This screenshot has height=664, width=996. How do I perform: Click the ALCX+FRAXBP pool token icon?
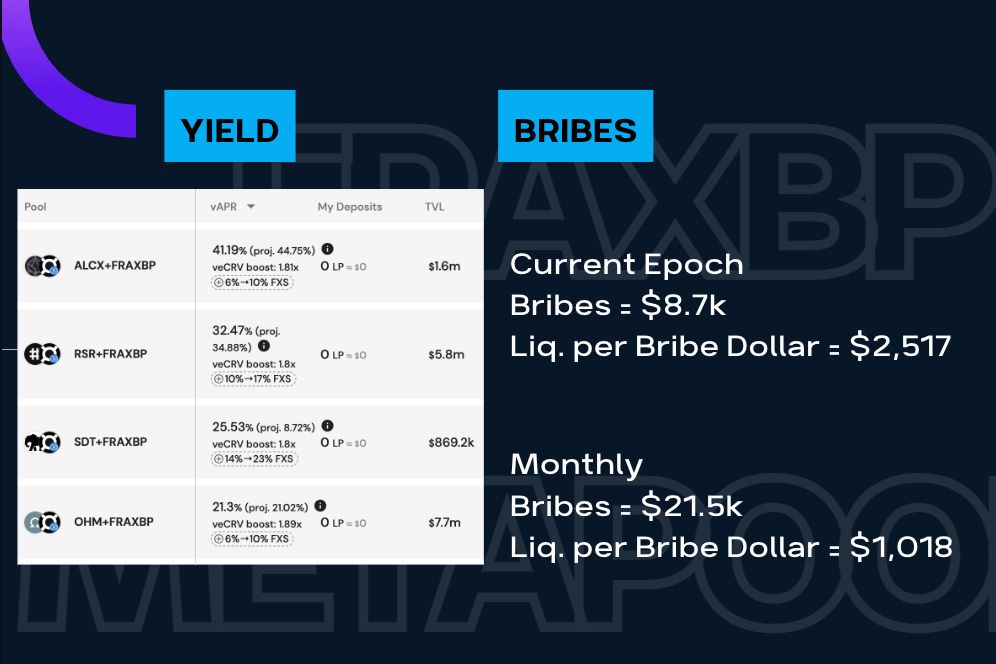tap(43, 266)
